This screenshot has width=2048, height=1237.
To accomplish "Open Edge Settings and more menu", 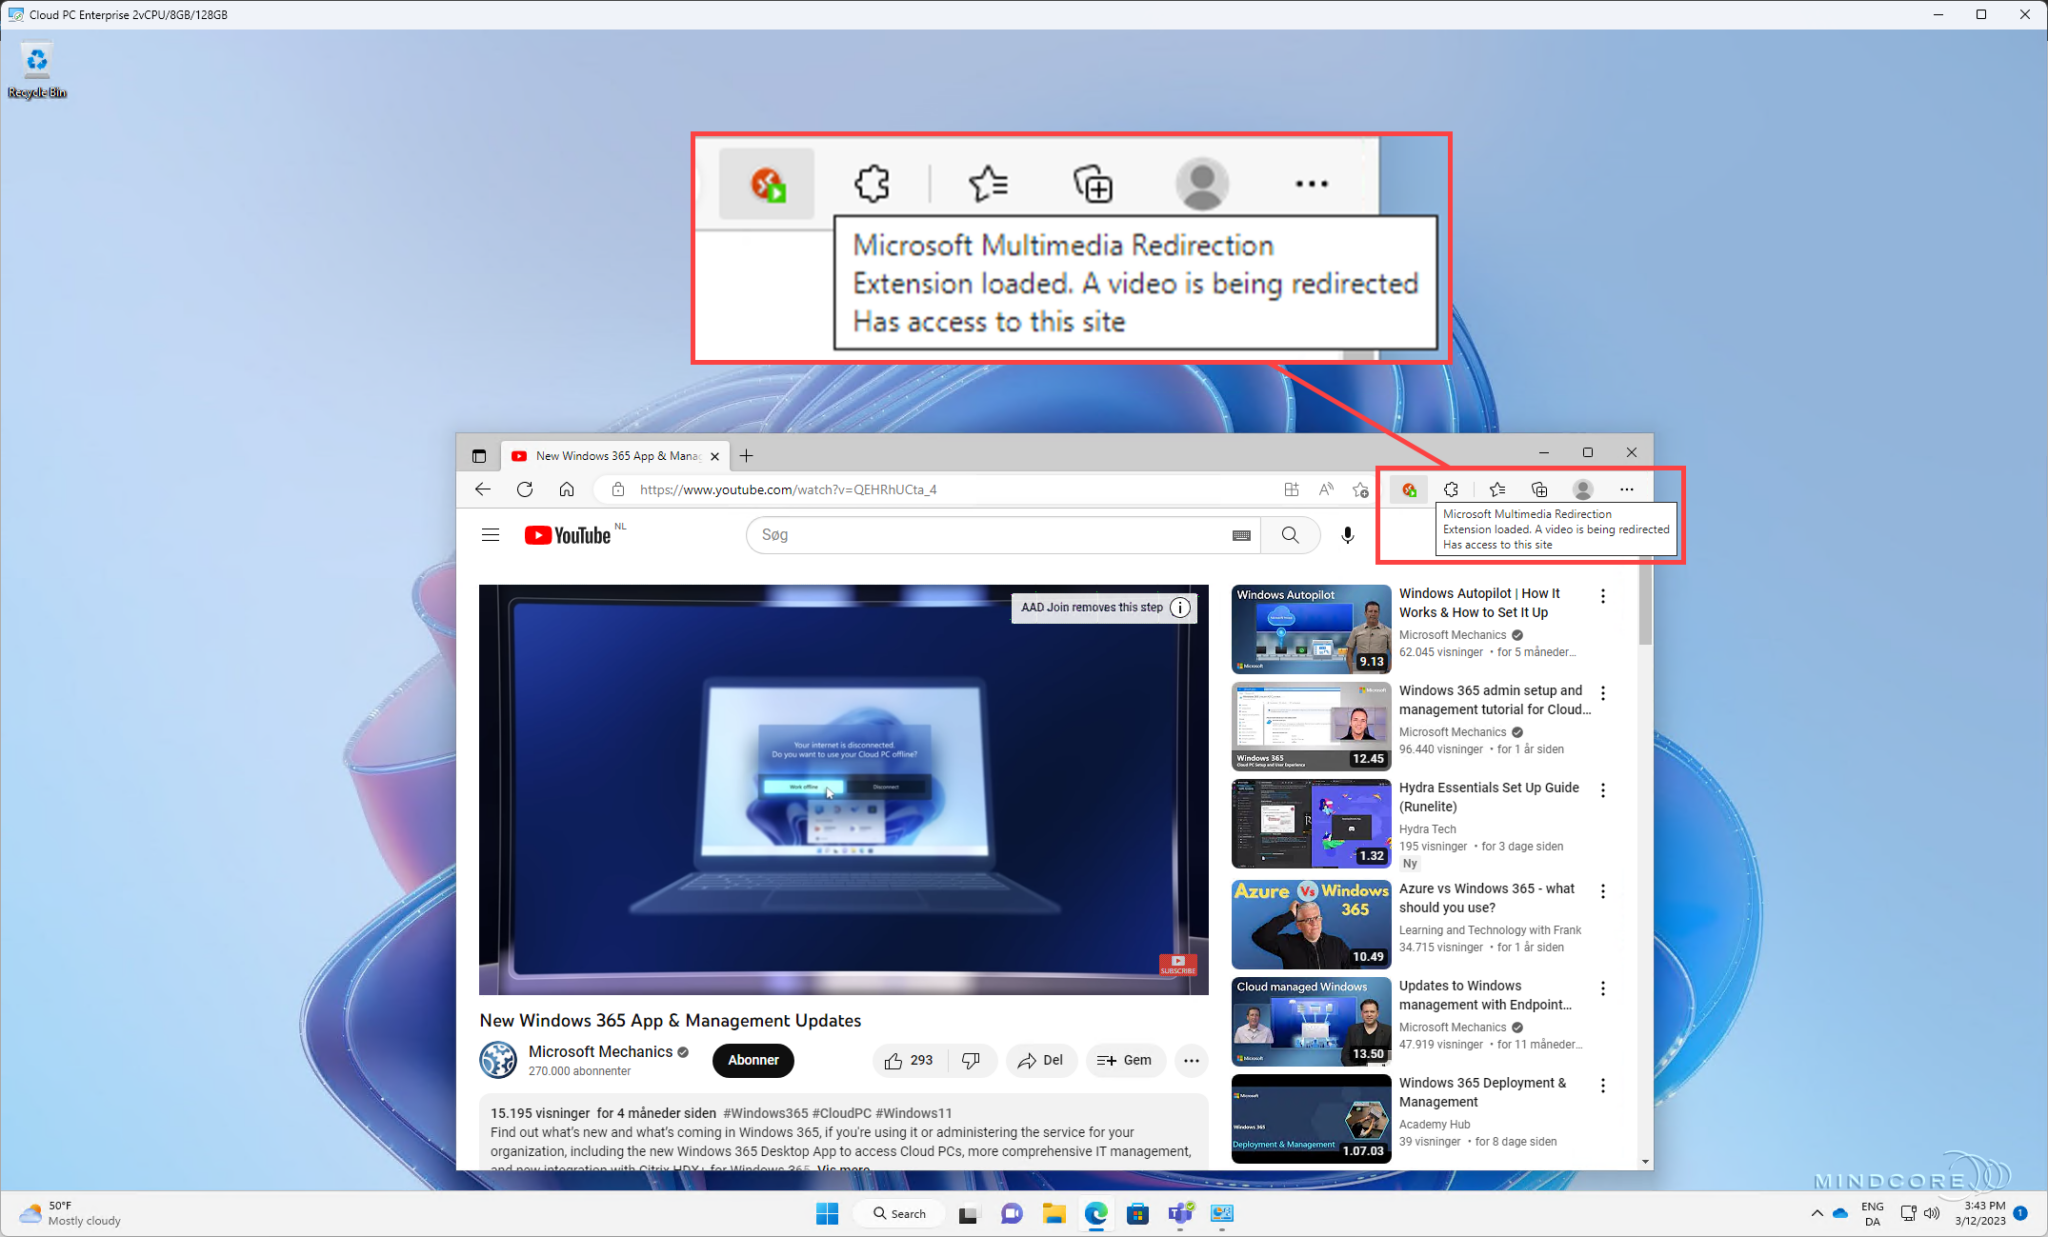I will click(x=1625, y=489).
